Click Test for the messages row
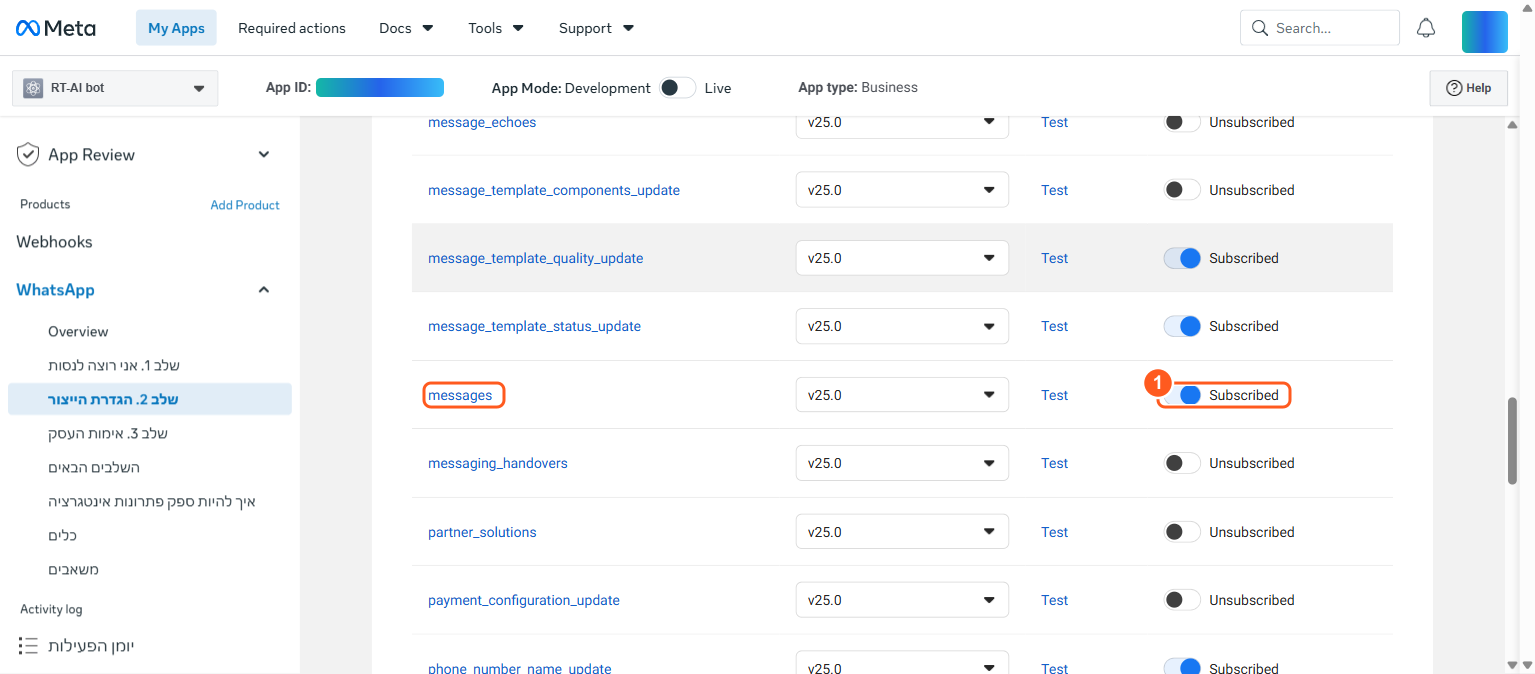This screenshot has height=674, width=1535. (1054, 395)
